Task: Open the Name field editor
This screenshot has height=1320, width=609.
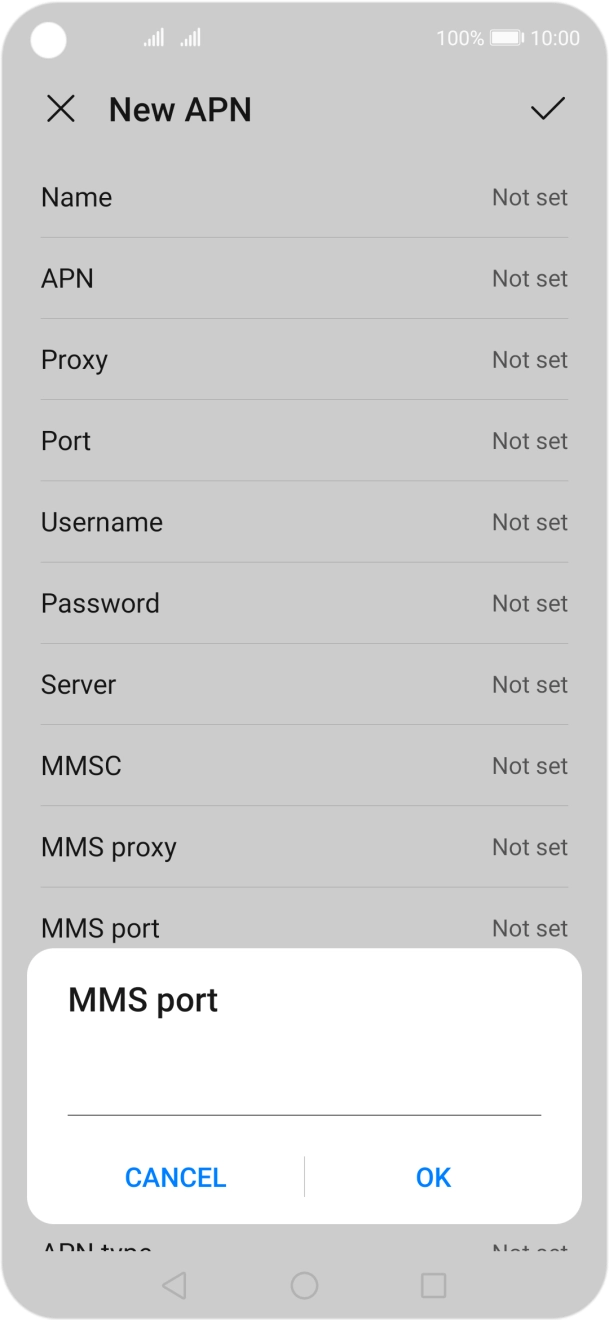Action: point(304,197)
